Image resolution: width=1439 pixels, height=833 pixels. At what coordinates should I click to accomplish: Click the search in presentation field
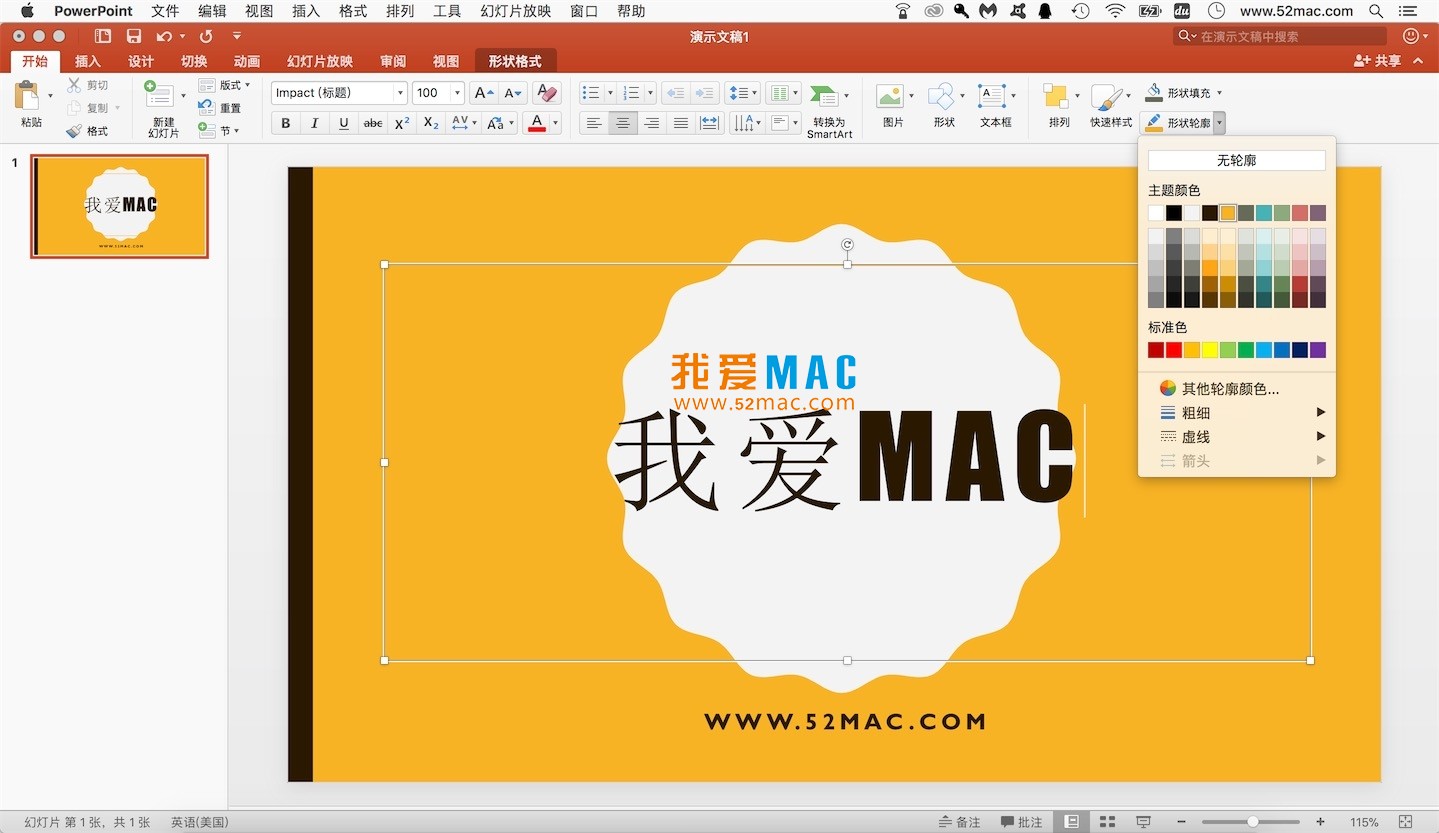[x=1281, y=36]
